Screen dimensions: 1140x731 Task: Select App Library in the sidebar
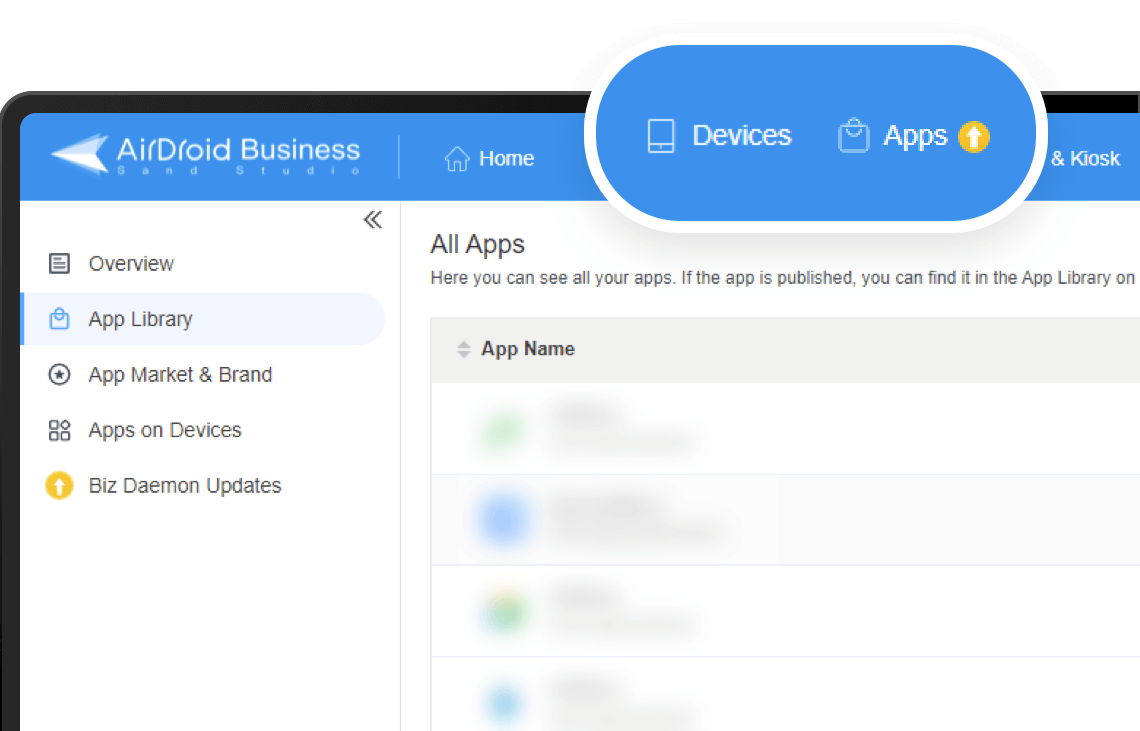pos(204,319)
